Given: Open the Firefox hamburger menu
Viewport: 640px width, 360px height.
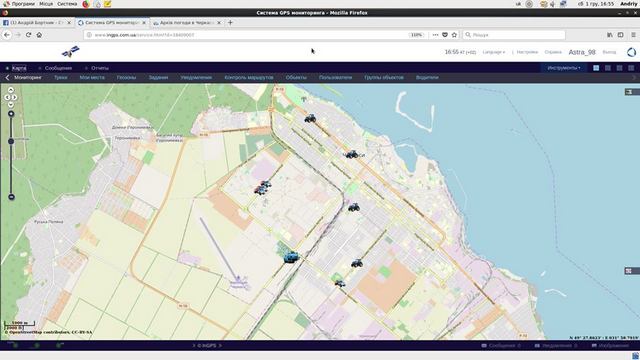Looking at the screenshot, I should point(633,35).
